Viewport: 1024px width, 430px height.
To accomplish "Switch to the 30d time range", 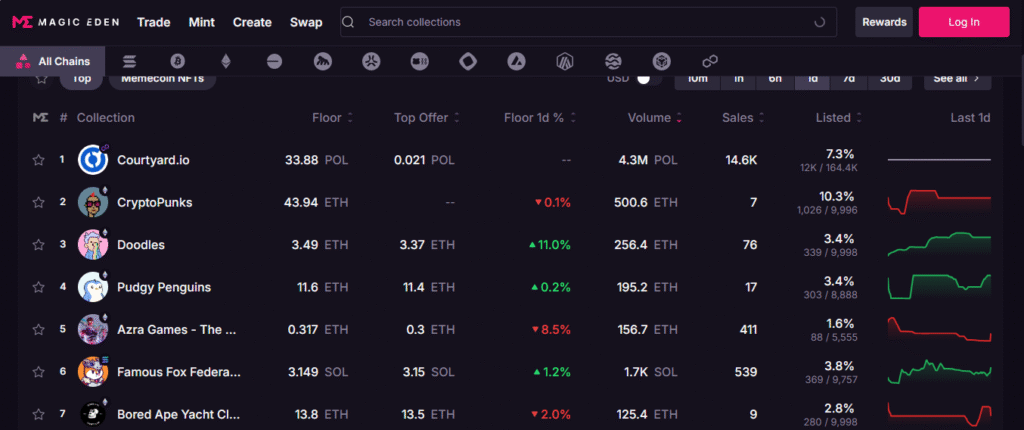I will 889,79.
